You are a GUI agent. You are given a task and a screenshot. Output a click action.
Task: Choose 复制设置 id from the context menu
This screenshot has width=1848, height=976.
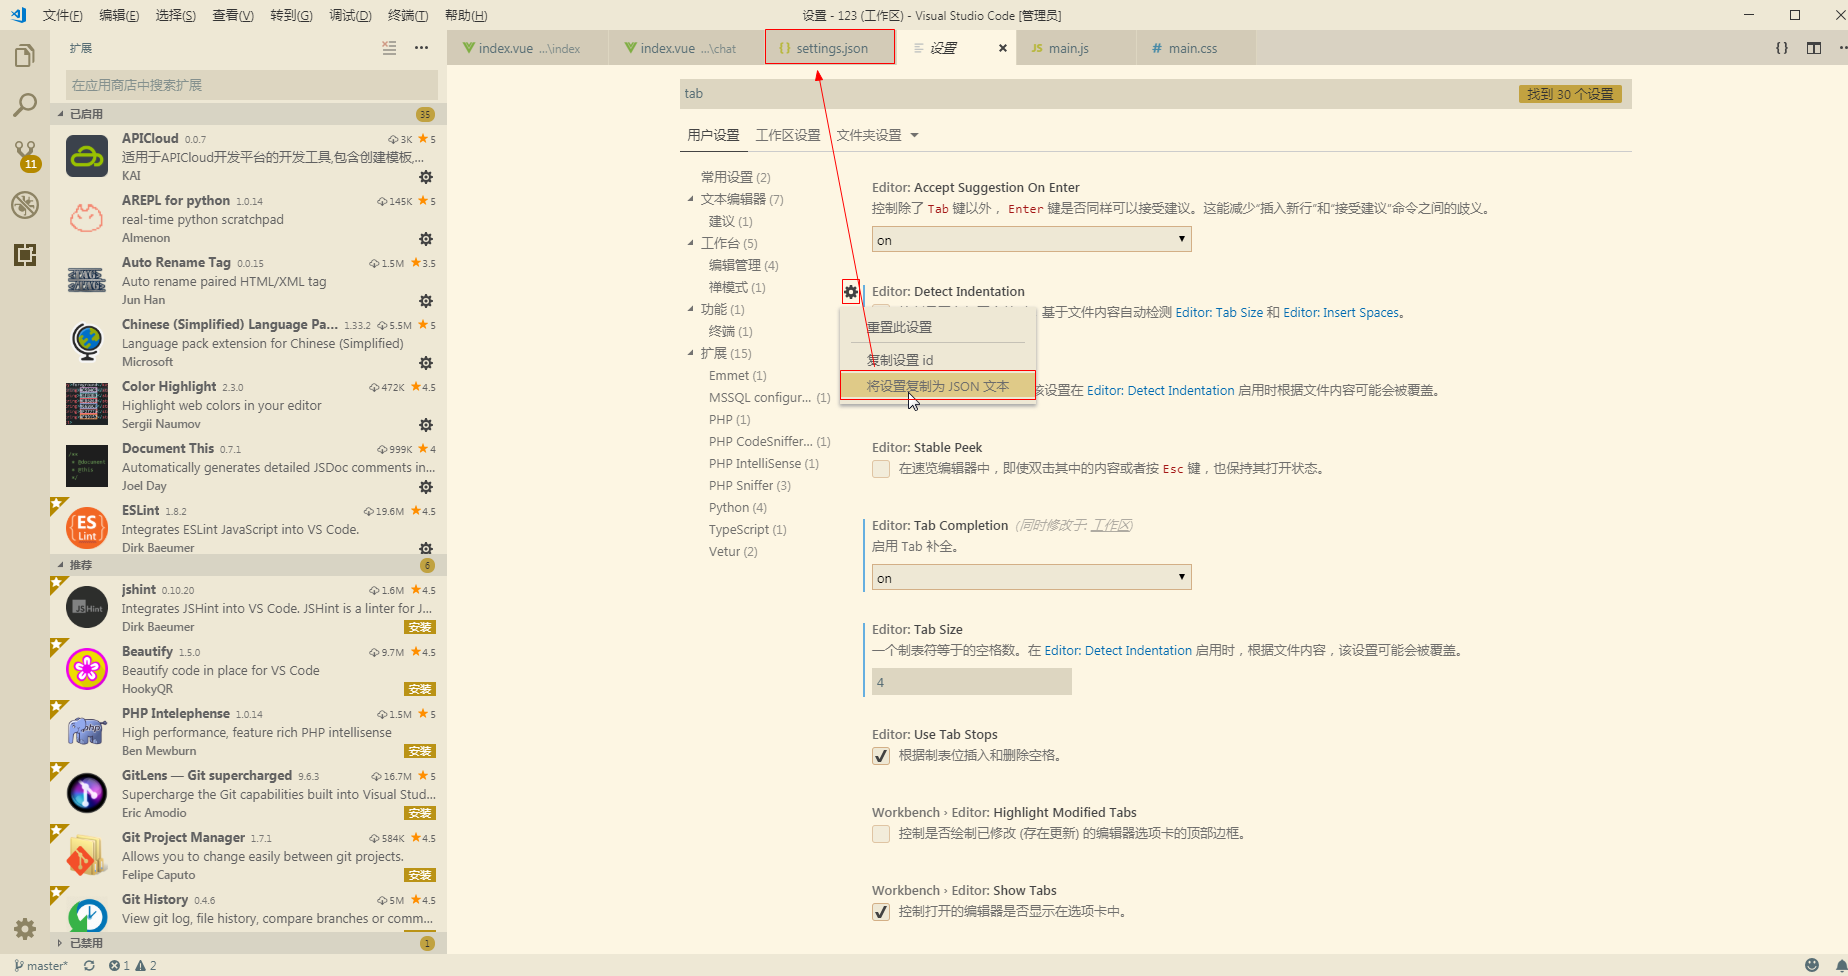937,360
